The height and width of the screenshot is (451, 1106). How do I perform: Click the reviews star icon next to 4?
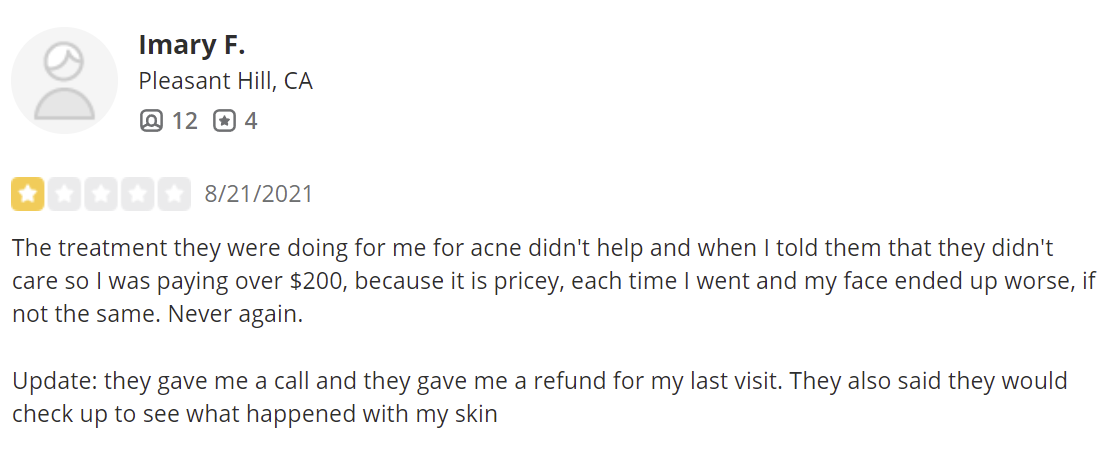[224, 121]
